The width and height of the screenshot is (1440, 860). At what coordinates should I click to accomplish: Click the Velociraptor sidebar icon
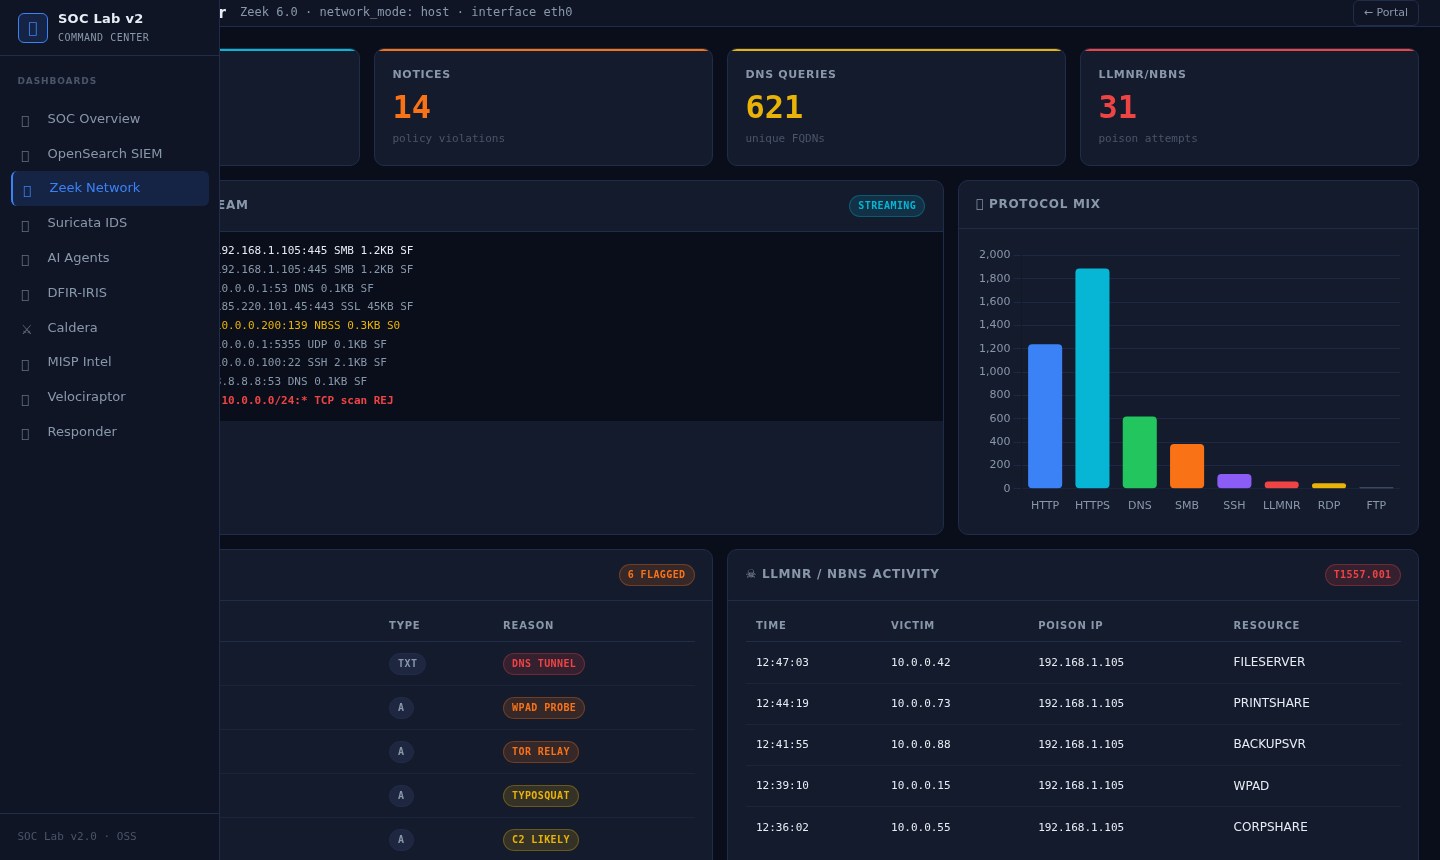26,396
